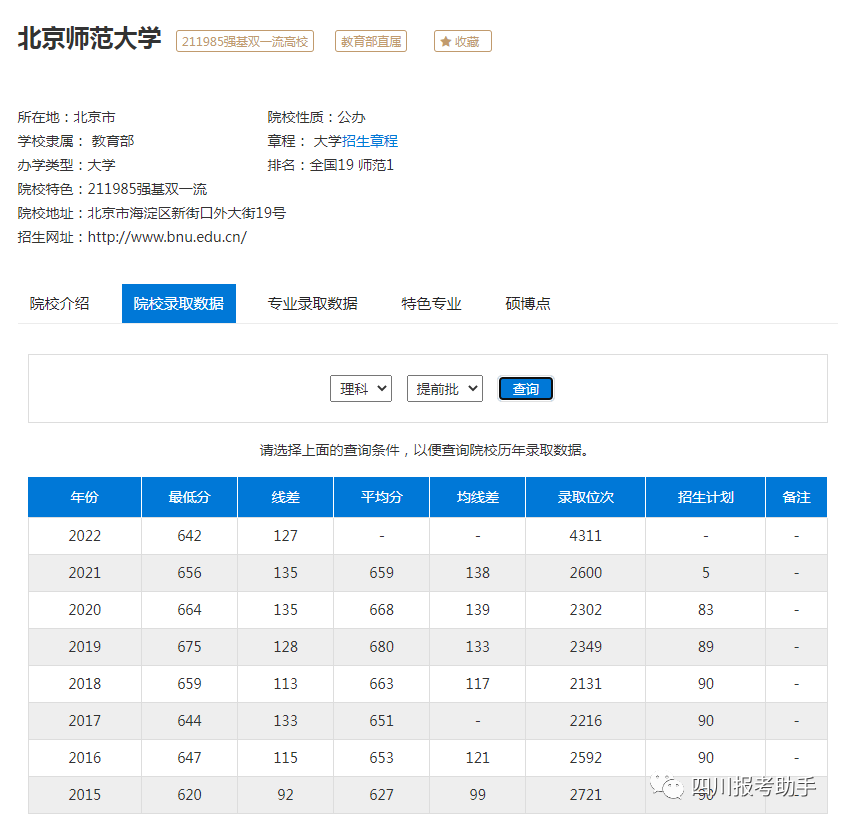
Task: Click admission rank 2131
Action: (586, 684)
